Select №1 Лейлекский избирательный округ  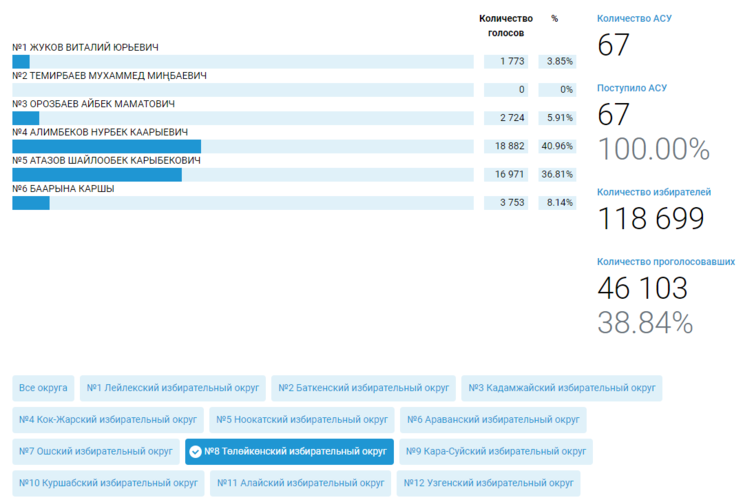[173, 388]
